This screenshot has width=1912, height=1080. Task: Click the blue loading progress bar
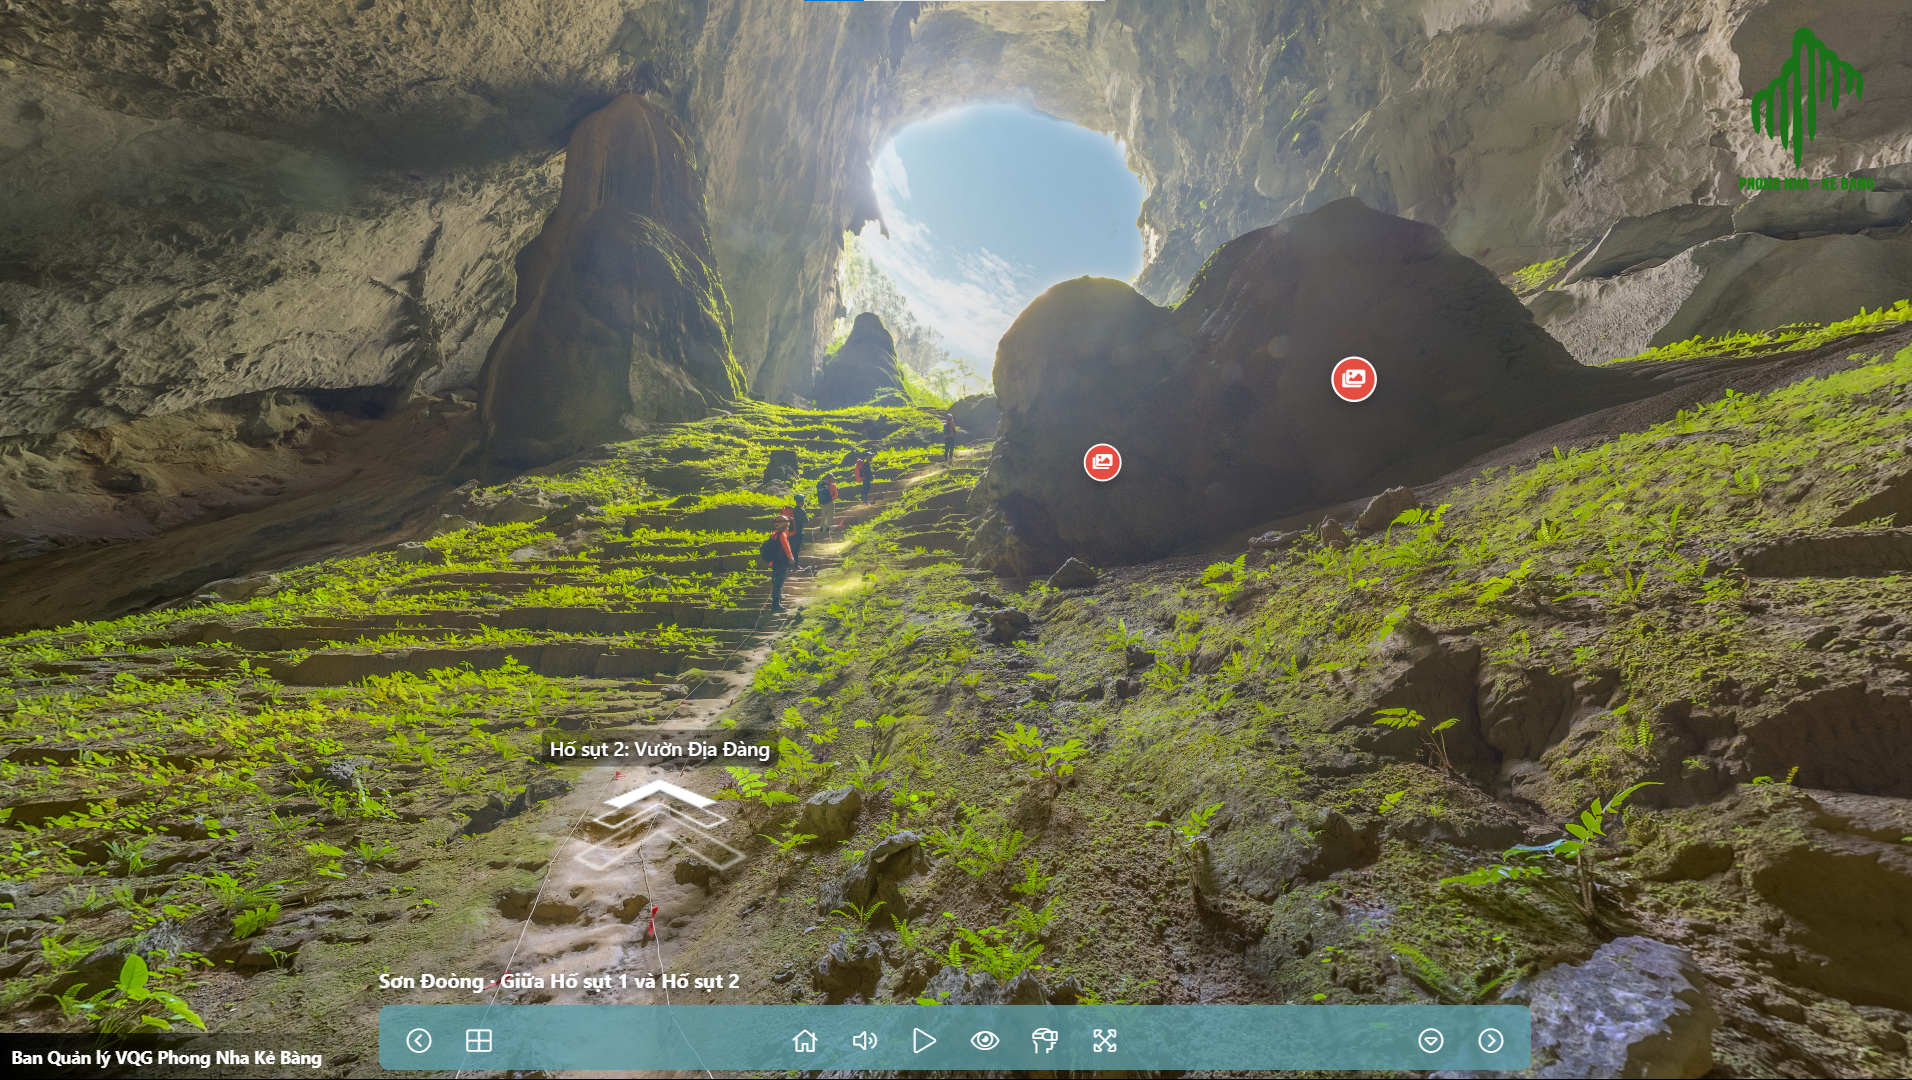[833, 1]
